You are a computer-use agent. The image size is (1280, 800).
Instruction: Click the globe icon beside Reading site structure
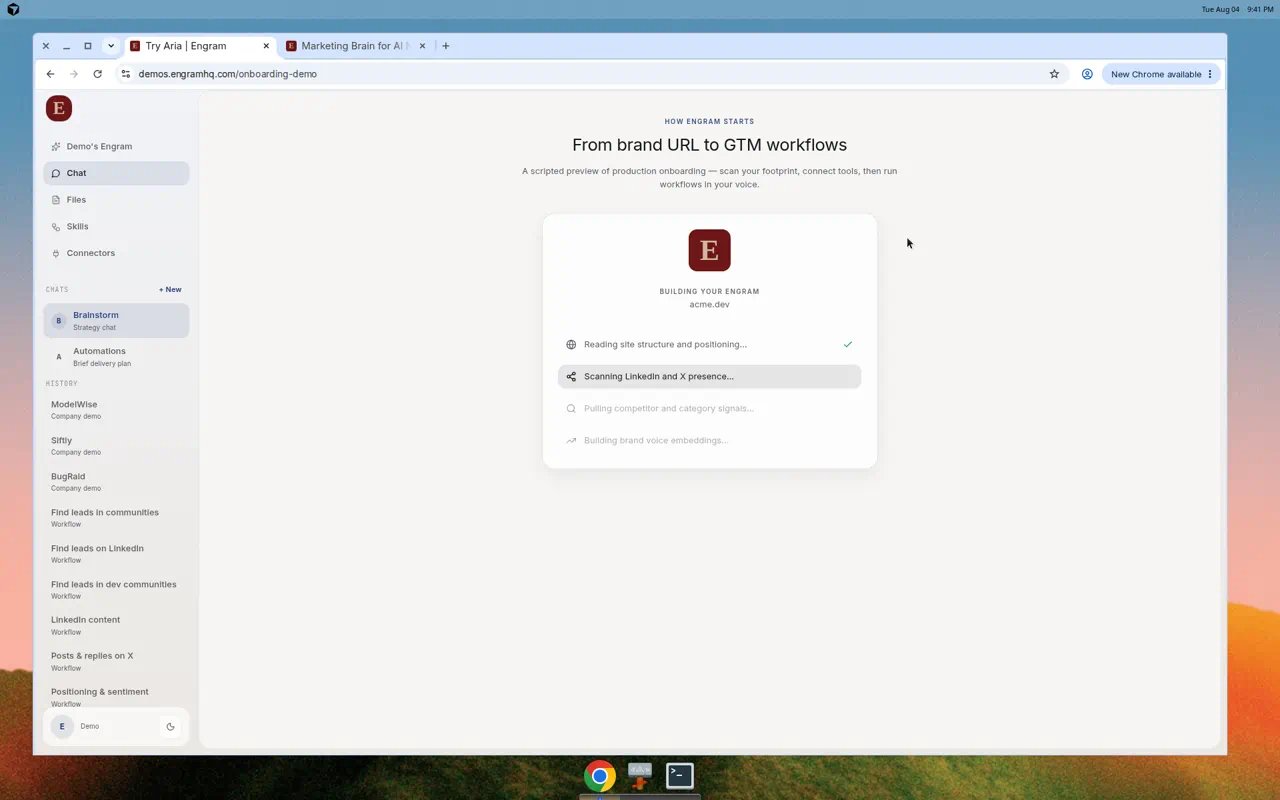(x=571, y=345)
